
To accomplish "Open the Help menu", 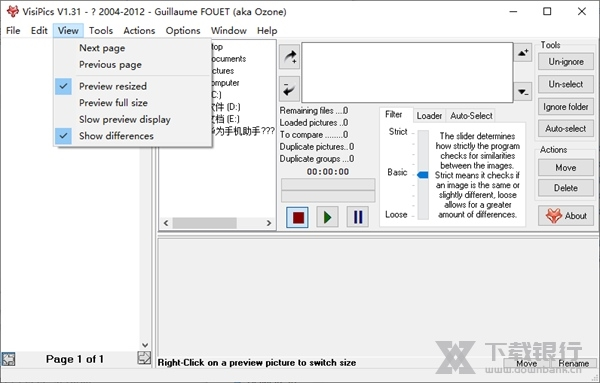I will [x=267, y=31].
